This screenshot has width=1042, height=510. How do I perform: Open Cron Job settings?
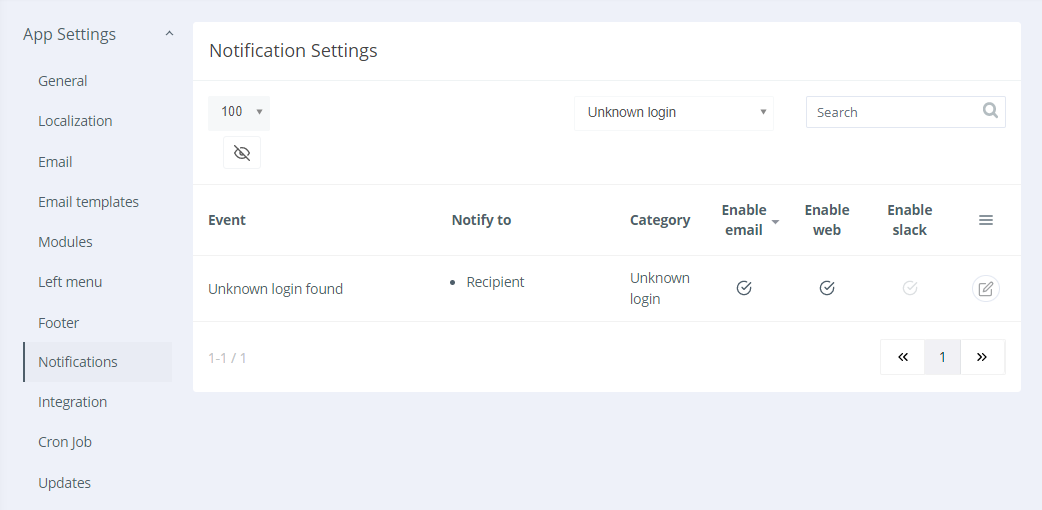pos(65,442)
